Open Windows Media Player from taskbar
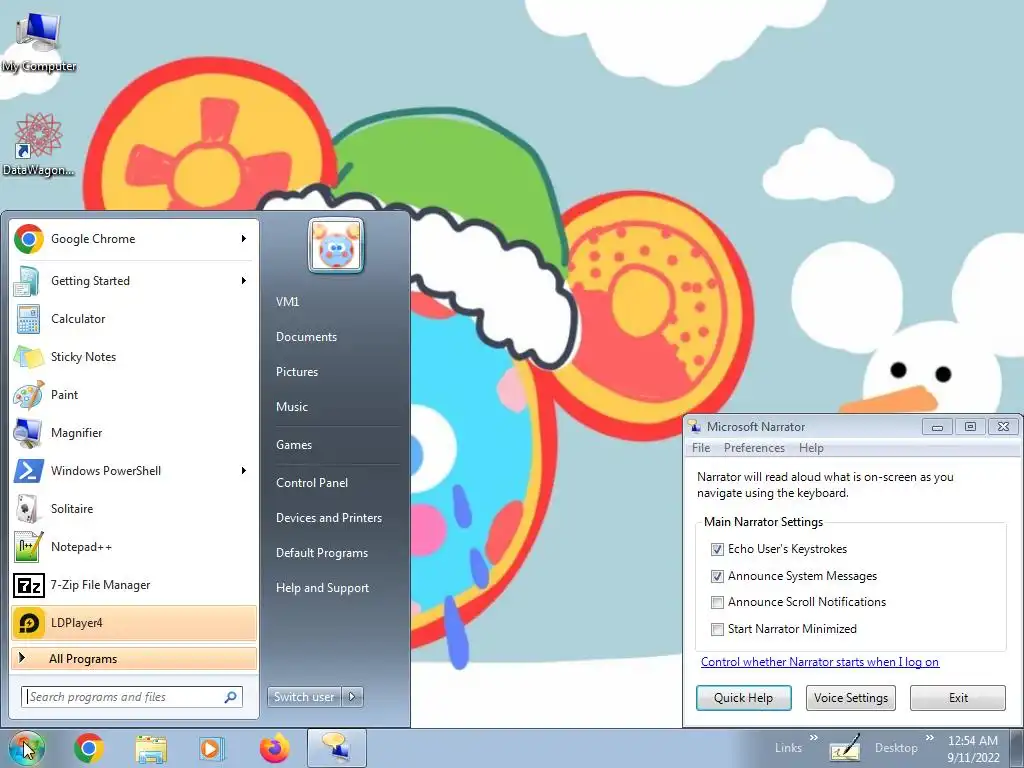 (211, 748)
